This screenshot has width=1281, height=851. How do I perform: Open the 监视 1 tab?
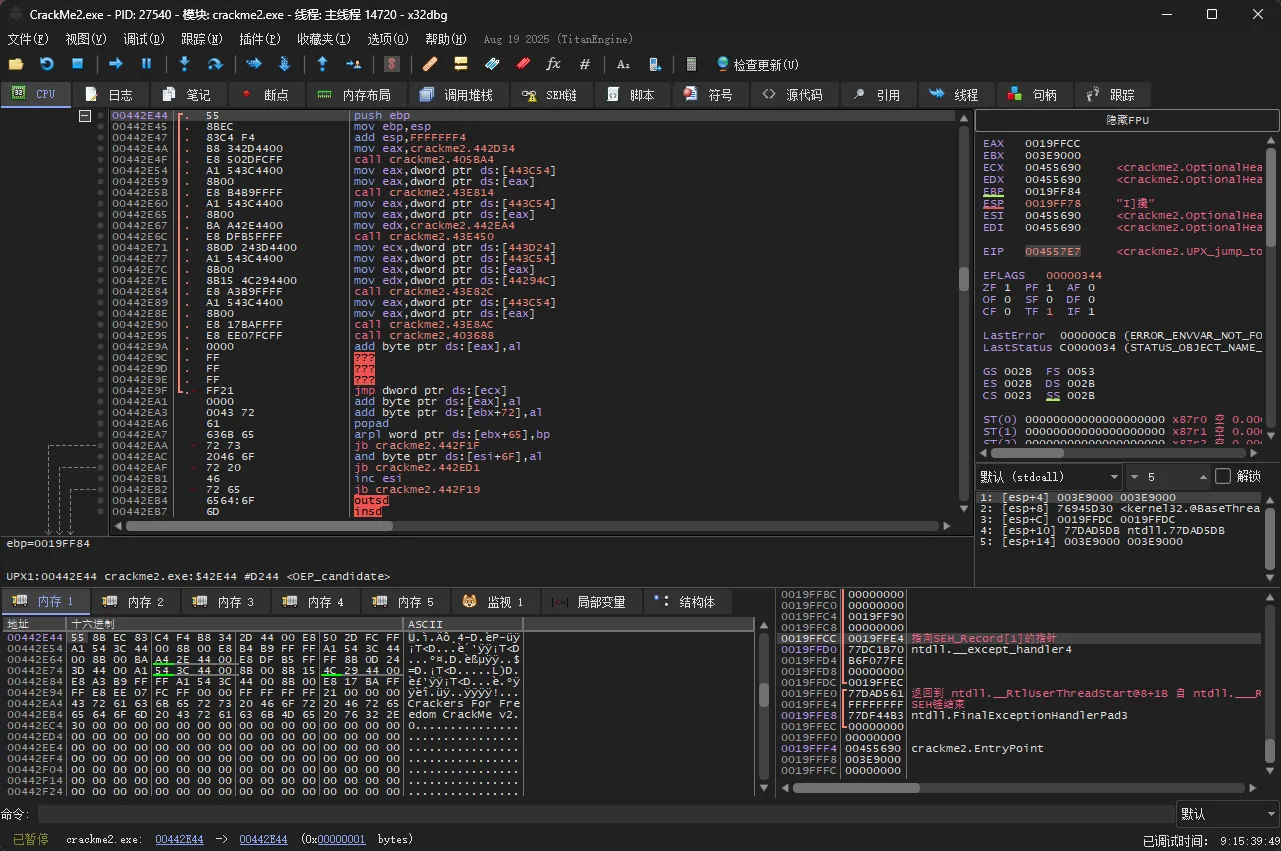coord(494,602)
